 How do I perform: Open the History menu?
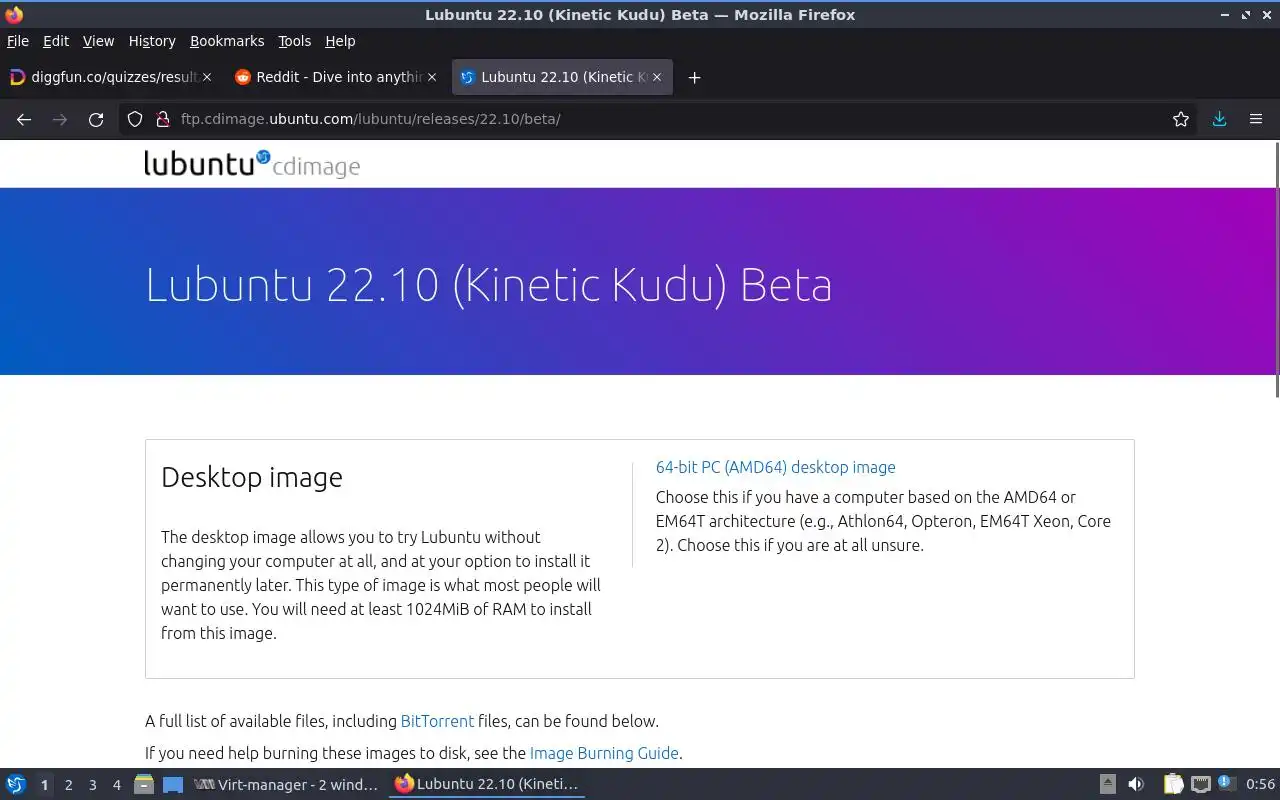(152, 41)
